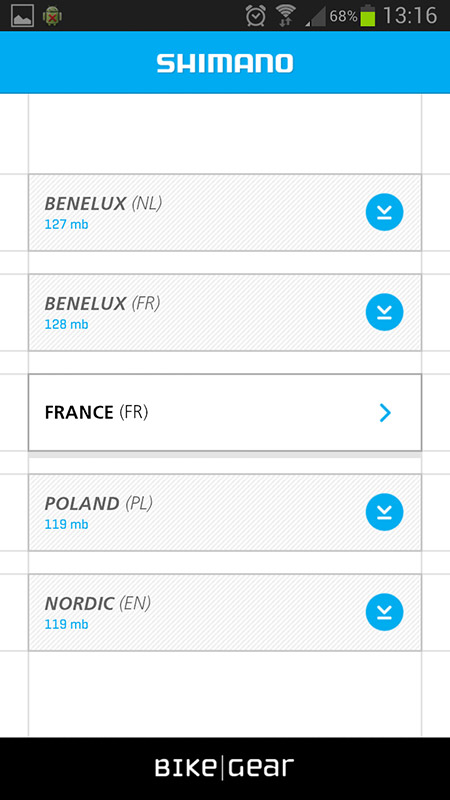Tap the 13:16 clock display
The height and width of the screenshot is (800, 450).
click(x=410, y=16)
